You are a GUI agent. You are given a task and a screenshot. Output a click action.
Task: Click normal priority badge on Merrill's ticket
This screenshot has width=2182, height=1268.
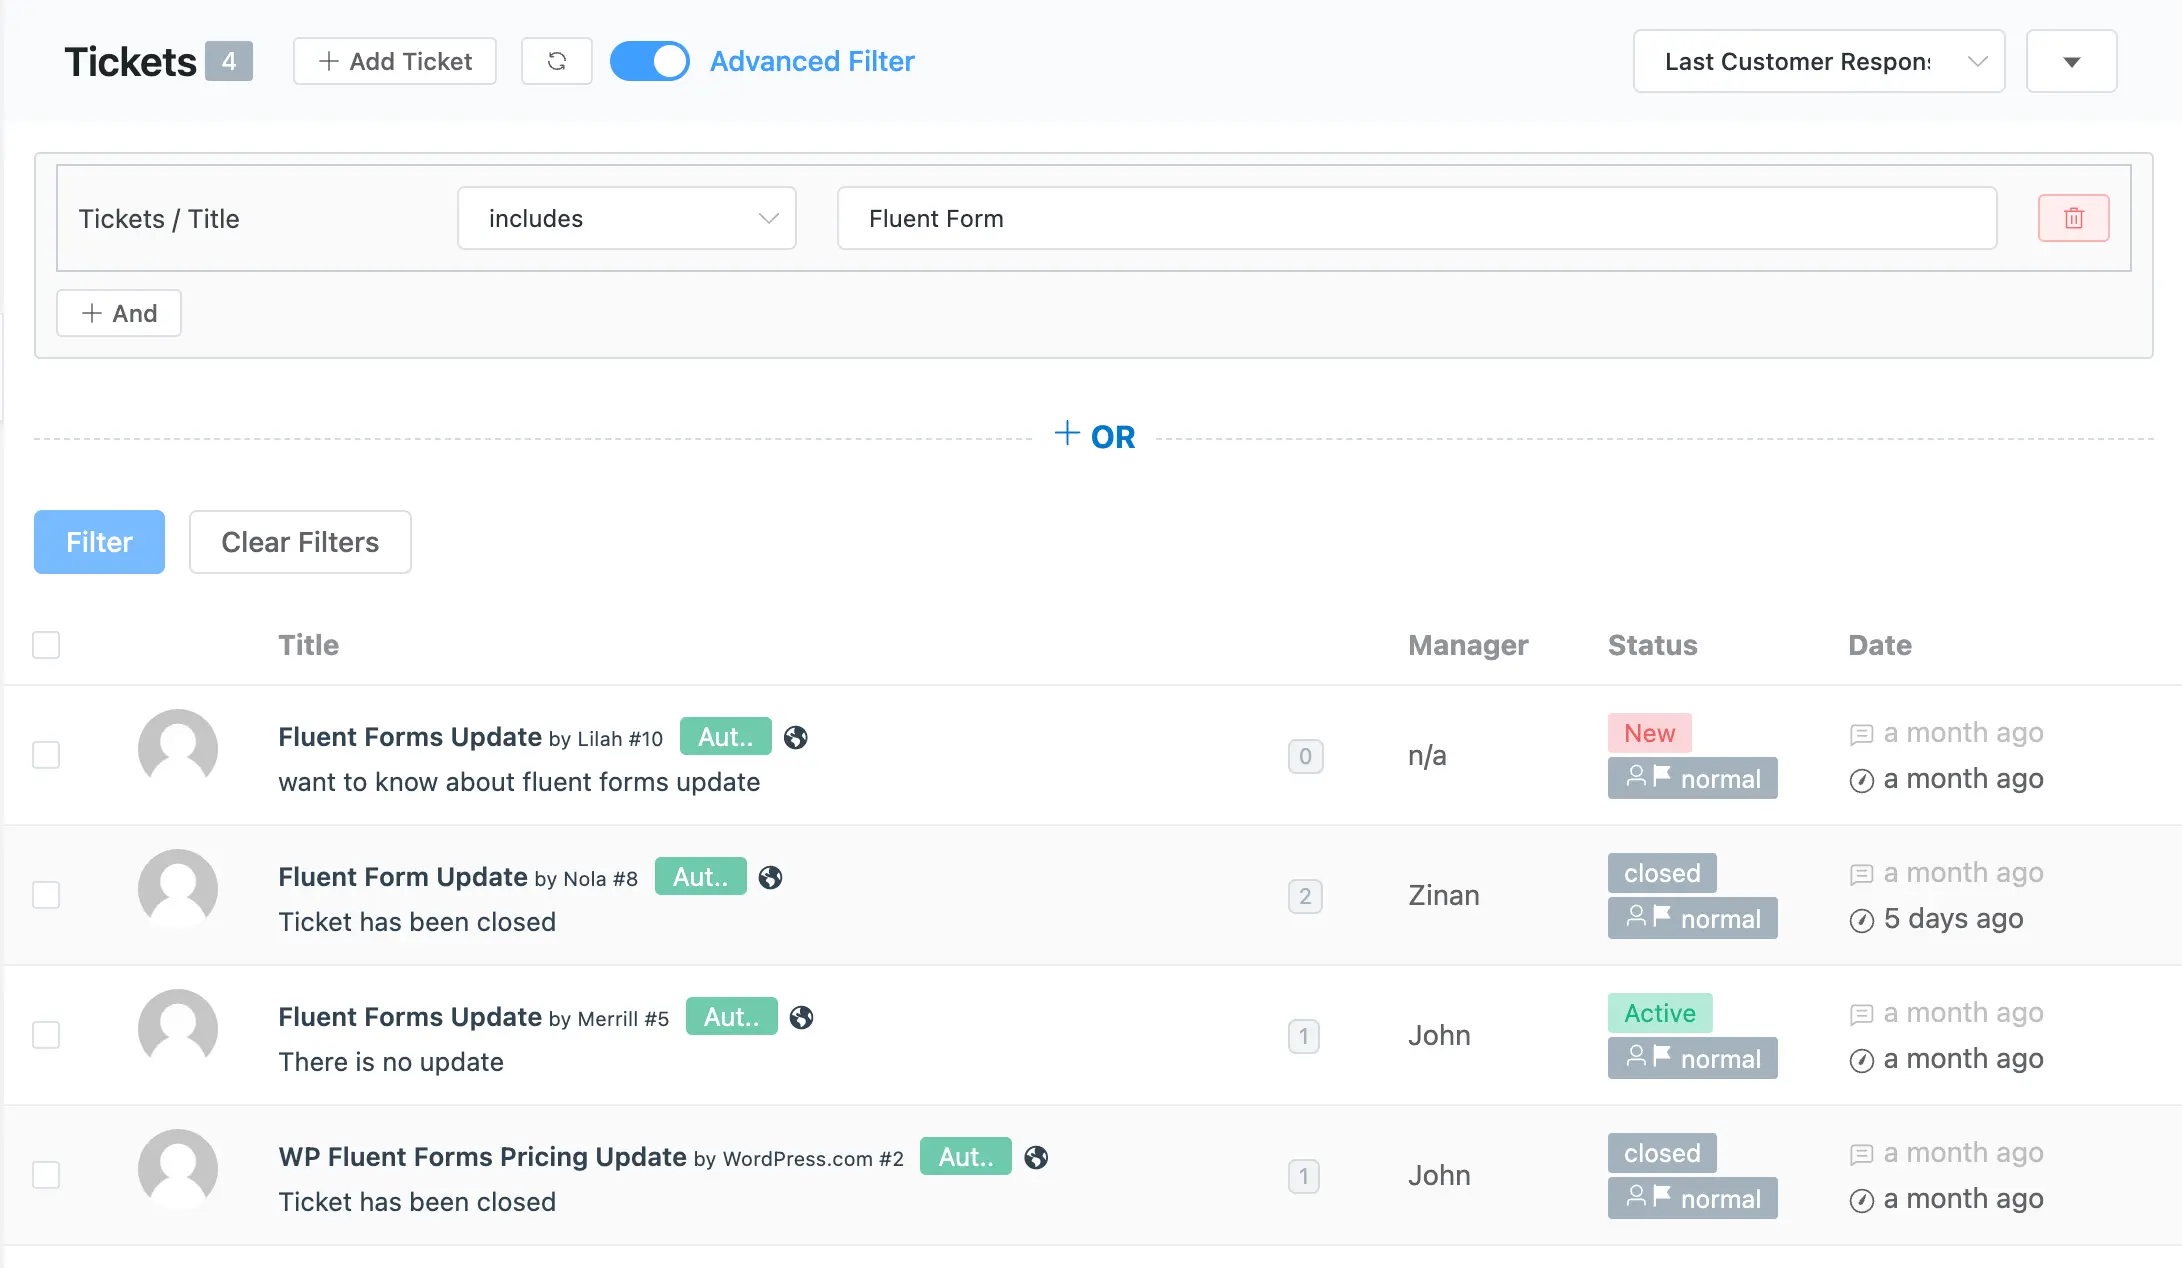click(x=1693, y=1058)
